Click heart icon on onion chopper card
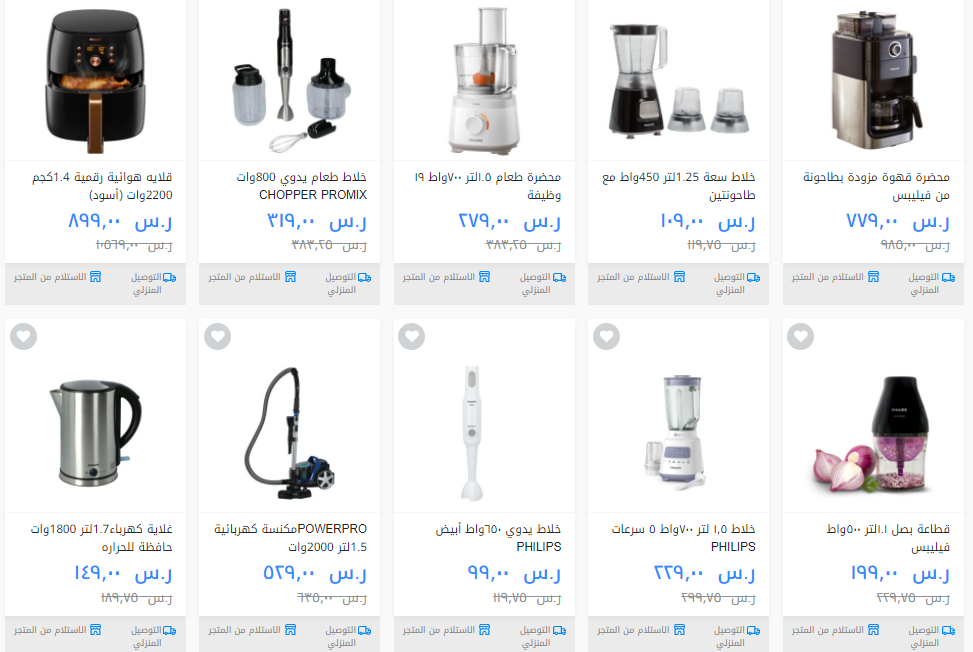 coord(800,337)
